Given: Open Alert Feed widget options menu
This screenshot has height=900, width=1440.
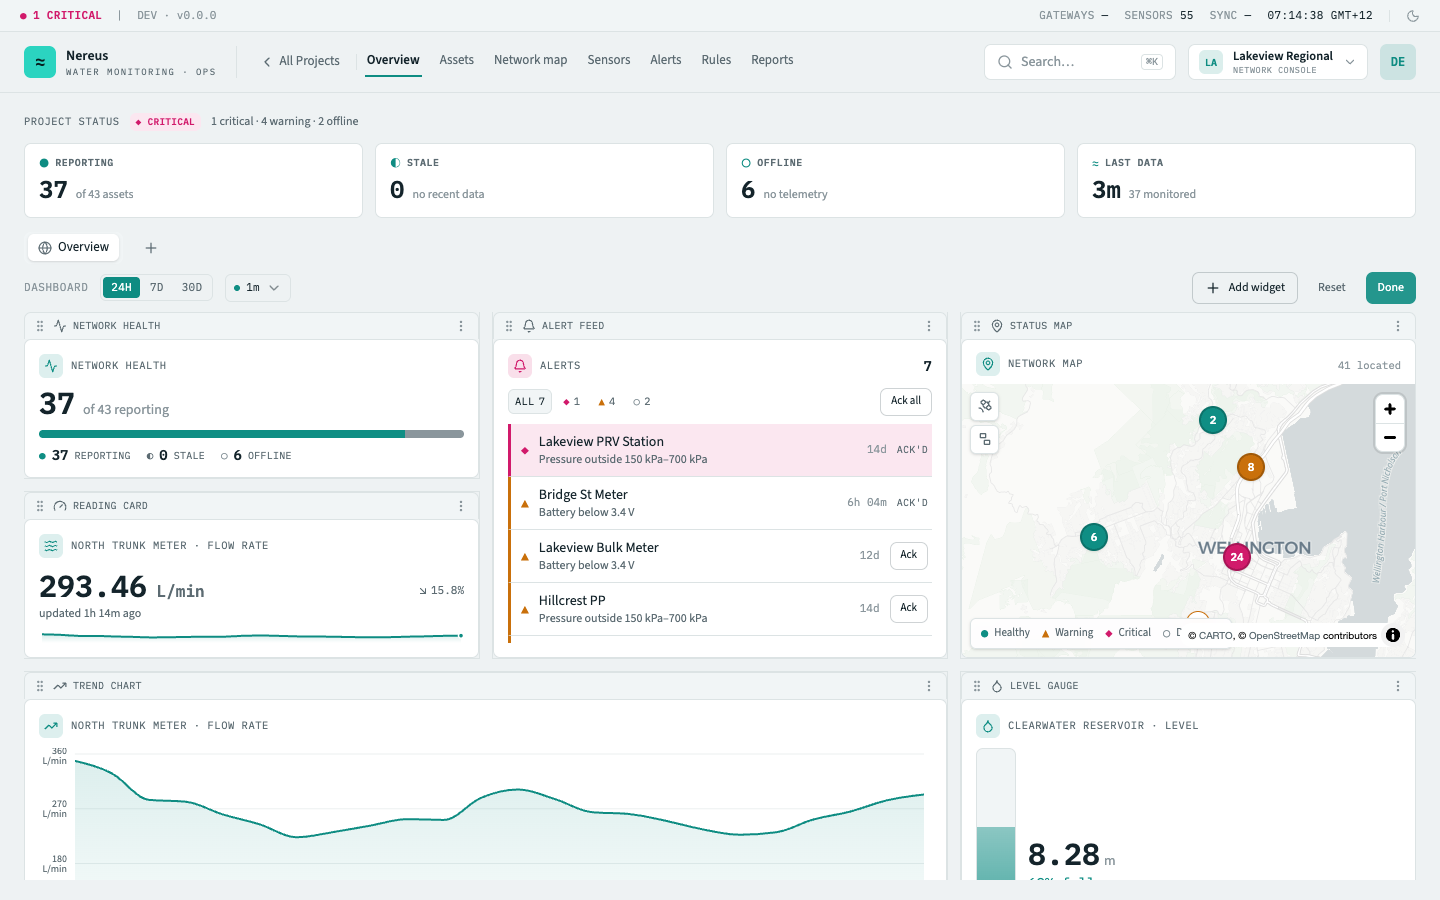Looking at the screenshot, I should [x=929, y=326].
